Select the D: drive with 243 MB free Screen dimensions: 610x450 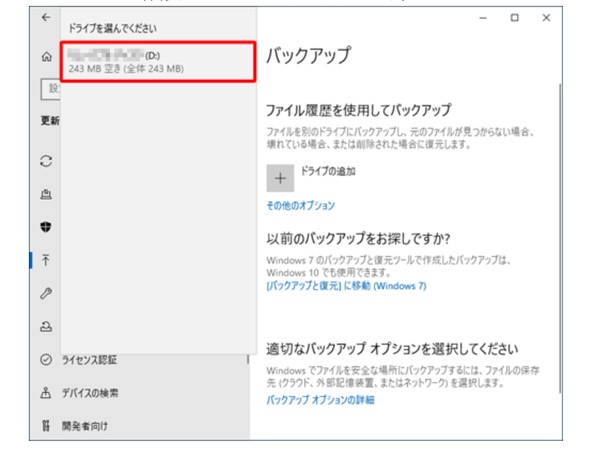[158, 62]
